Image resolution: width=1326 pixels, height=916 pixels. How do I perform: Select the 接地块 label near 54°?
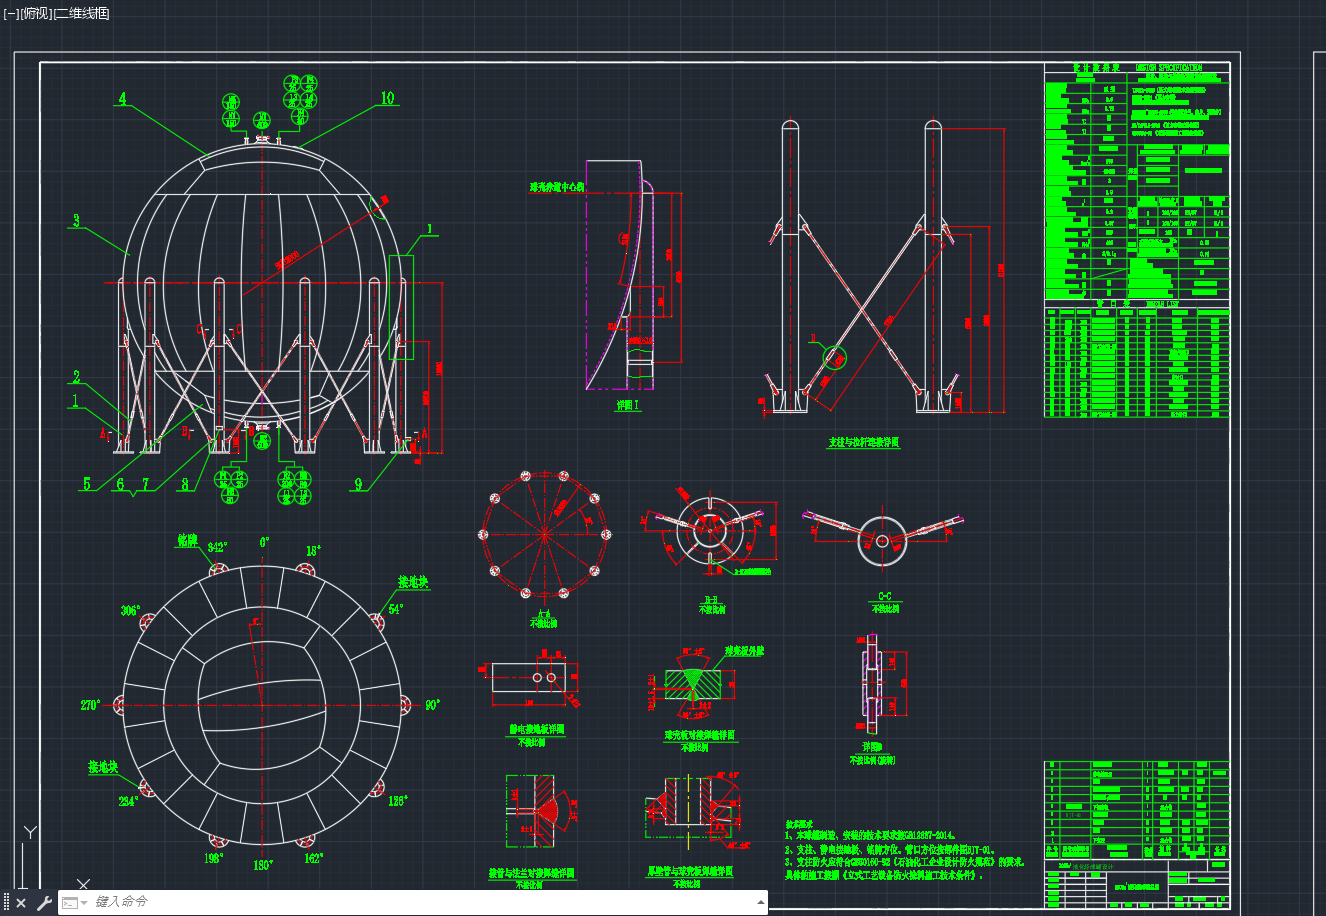(413, 582)
